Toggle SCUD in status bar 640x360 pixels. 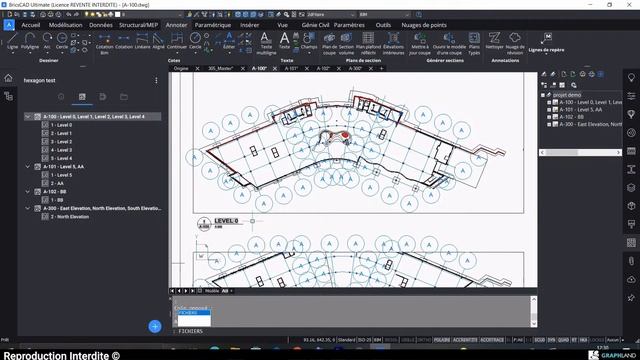tap(539, 340)
